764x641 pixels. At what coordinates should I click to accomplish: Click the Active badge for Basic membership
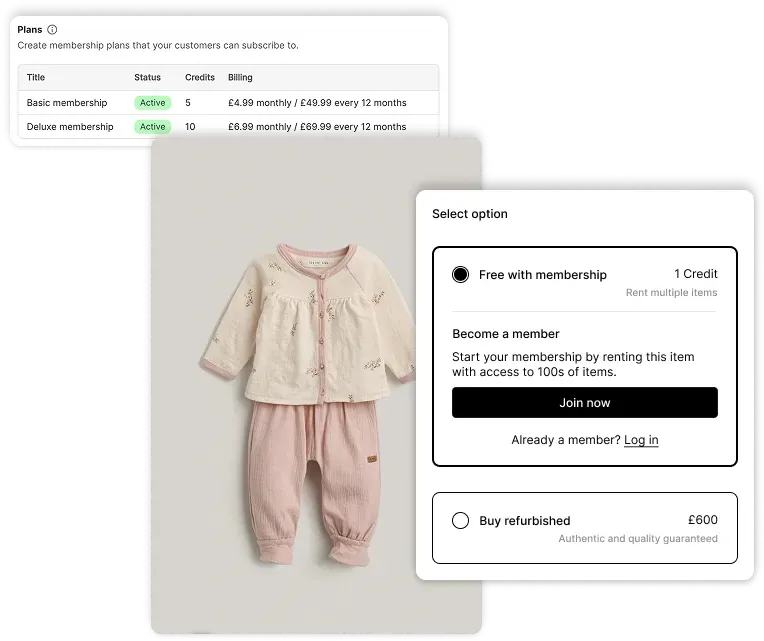coord(153,103)
